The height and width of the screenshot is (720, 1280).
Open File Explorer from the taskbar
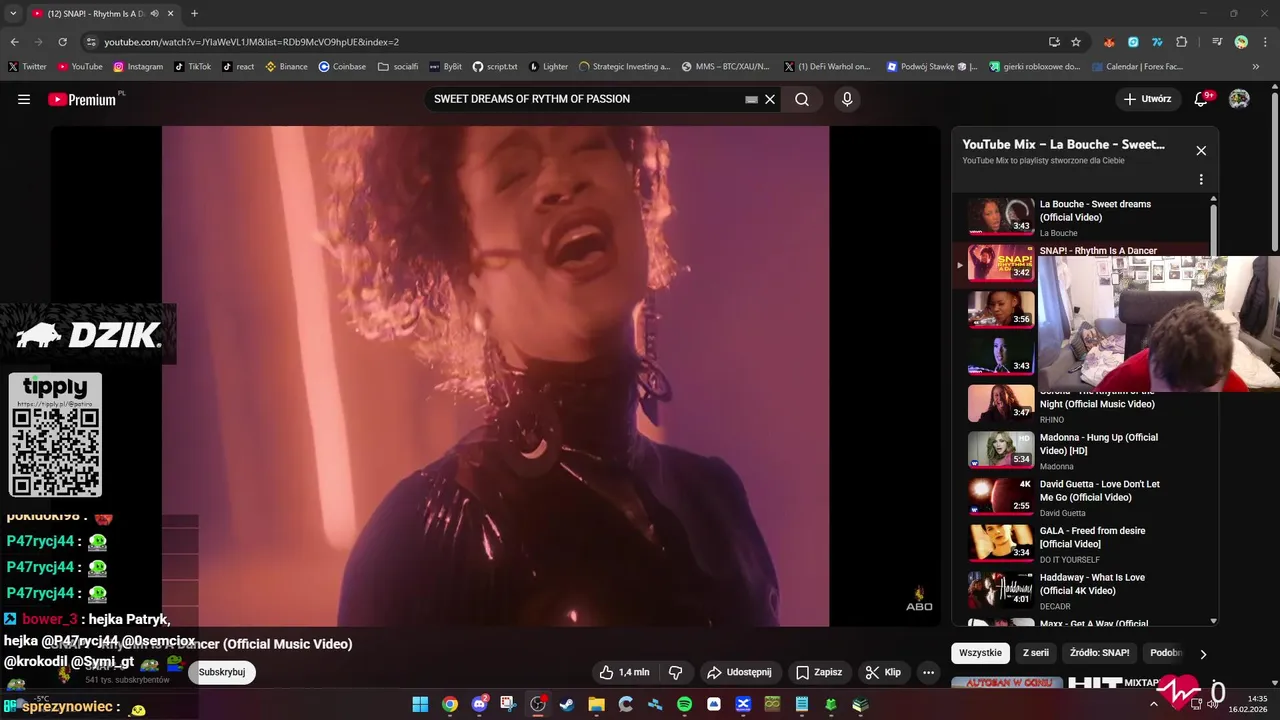[x=596, y=704]
